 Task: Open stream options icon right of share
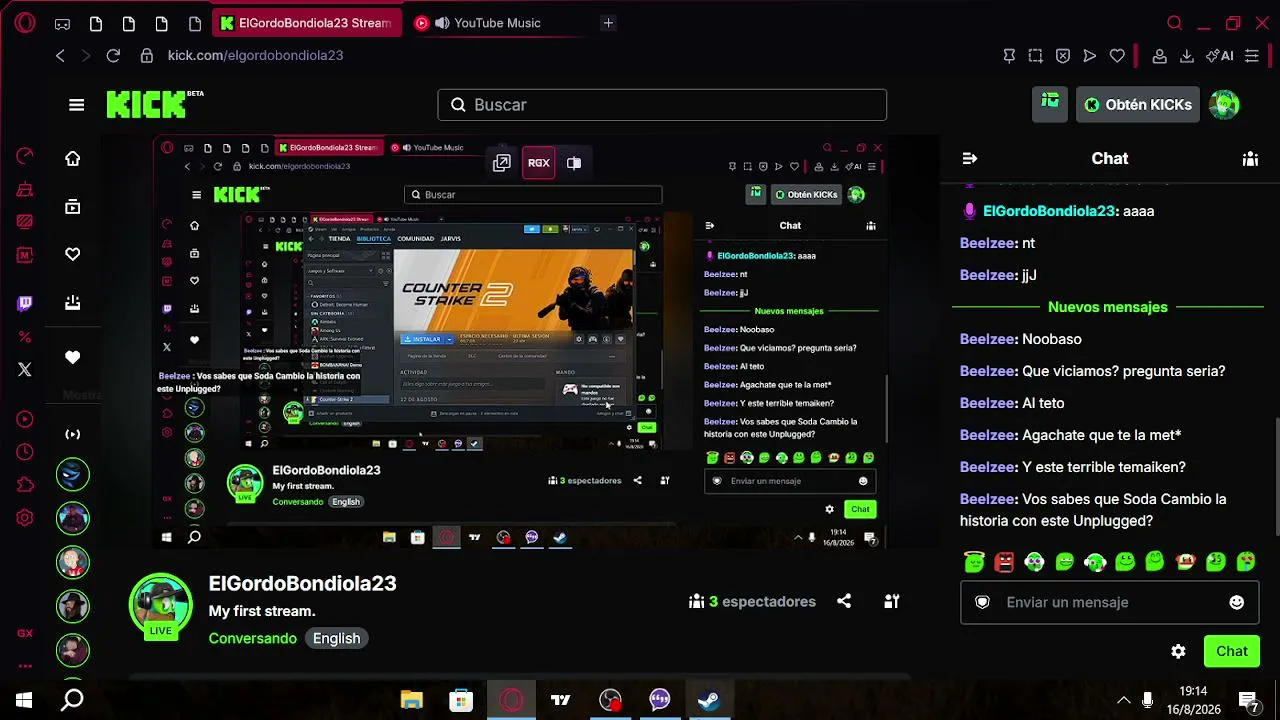click(x=891, y=601)
